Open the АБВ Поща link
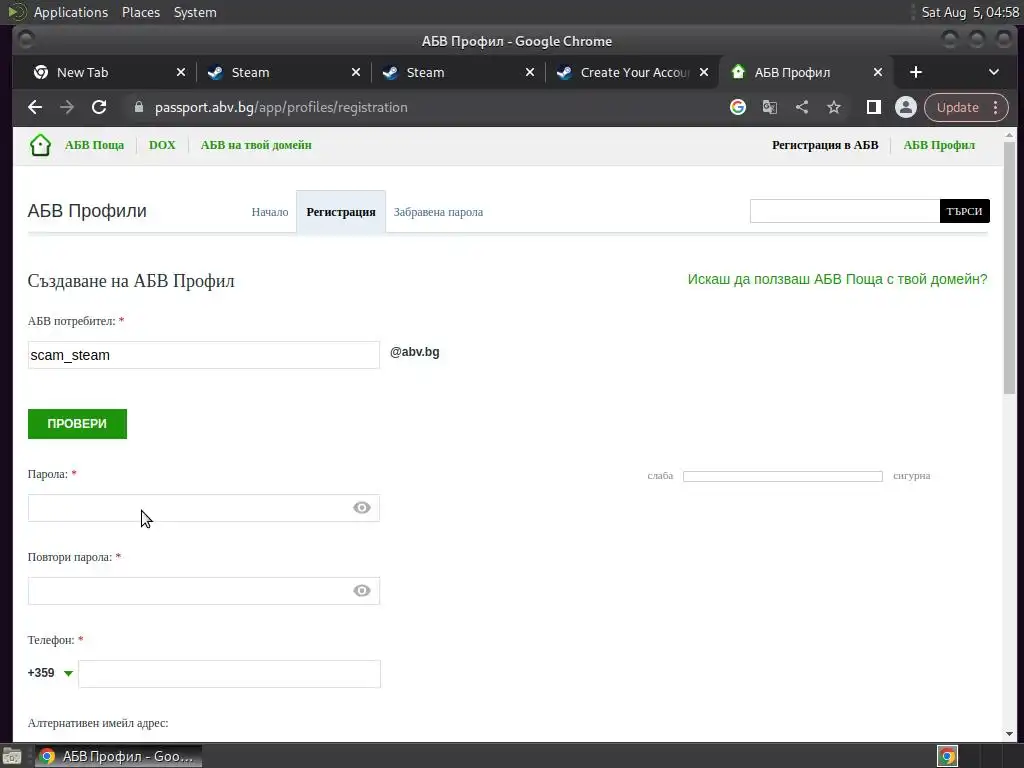The image size is (1024, 768). 94,145
